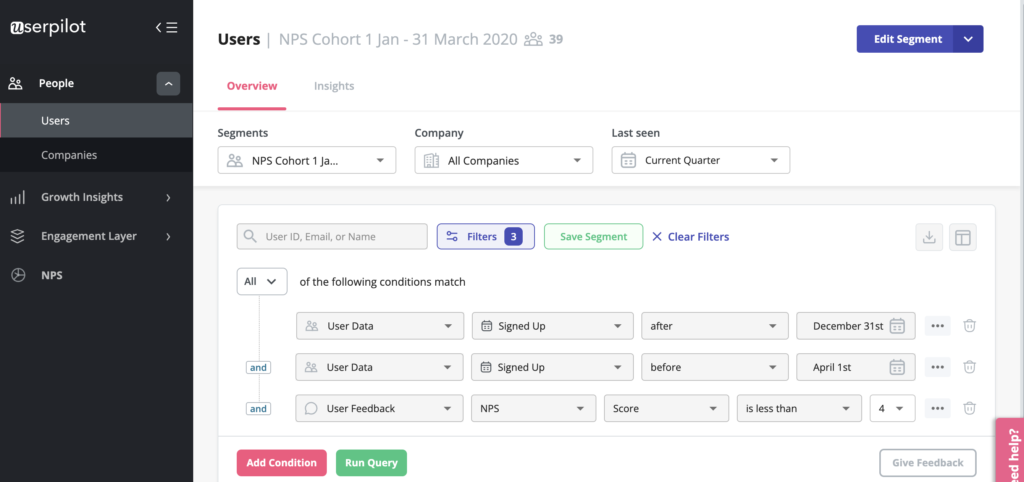Click the Run Query button
The image size is (1024, 482).
371,463
